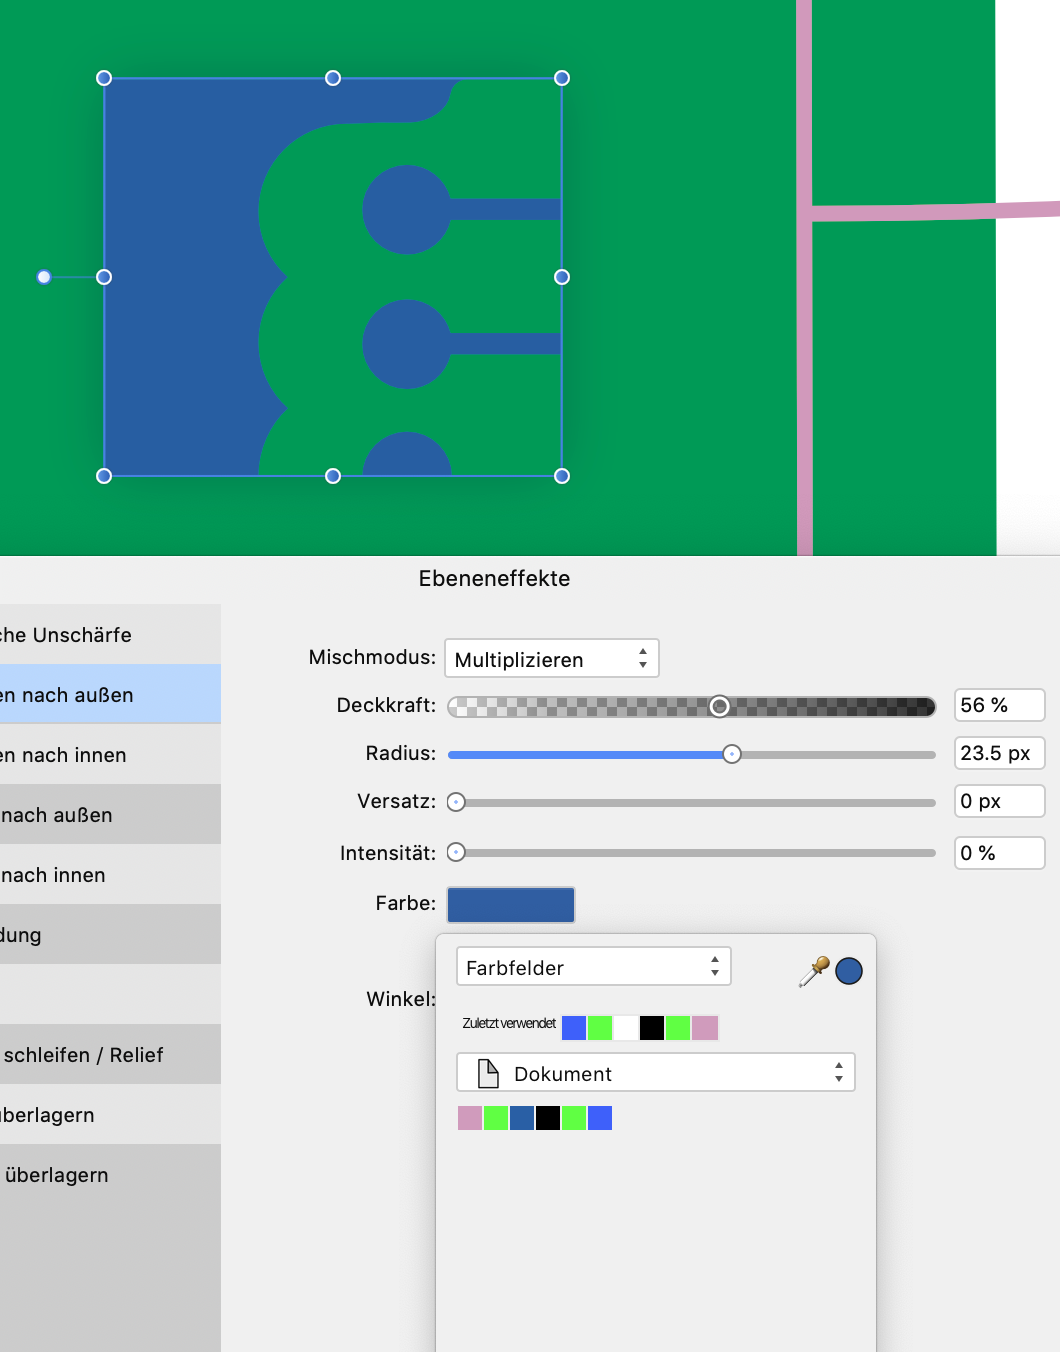Click the top-left selection handle
Viewport: 1060px width, 1352px height.
104,78
